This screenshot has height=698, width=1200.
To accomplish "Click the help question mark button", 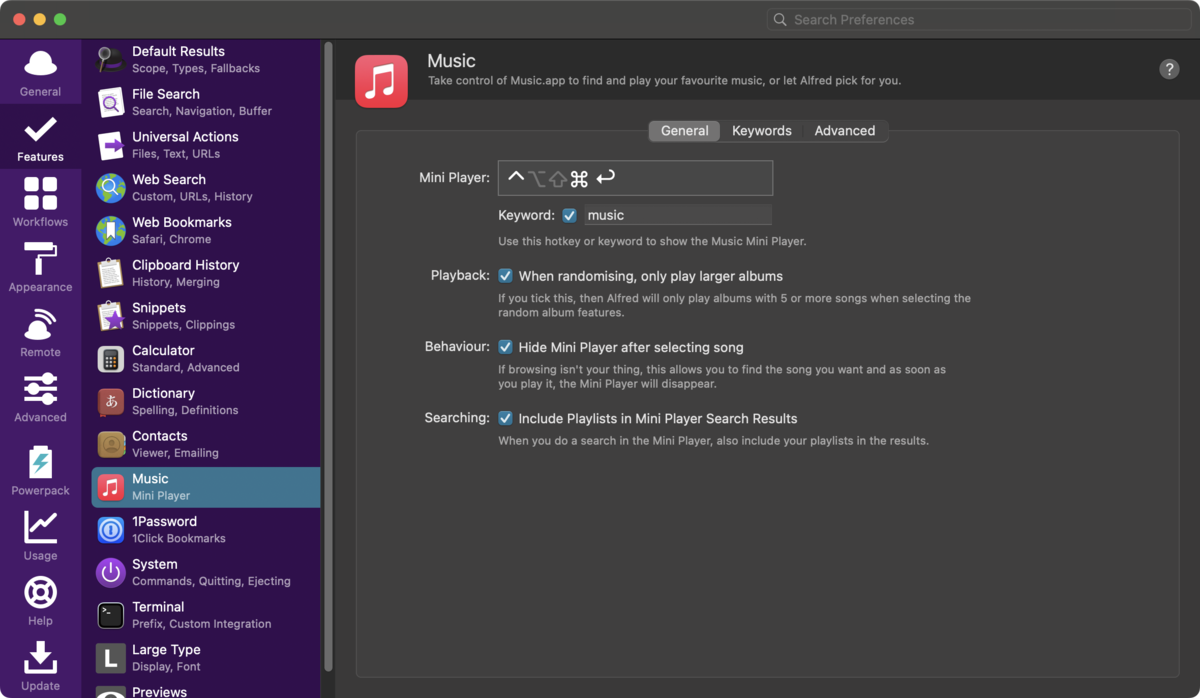I will tap(1169, 69).
